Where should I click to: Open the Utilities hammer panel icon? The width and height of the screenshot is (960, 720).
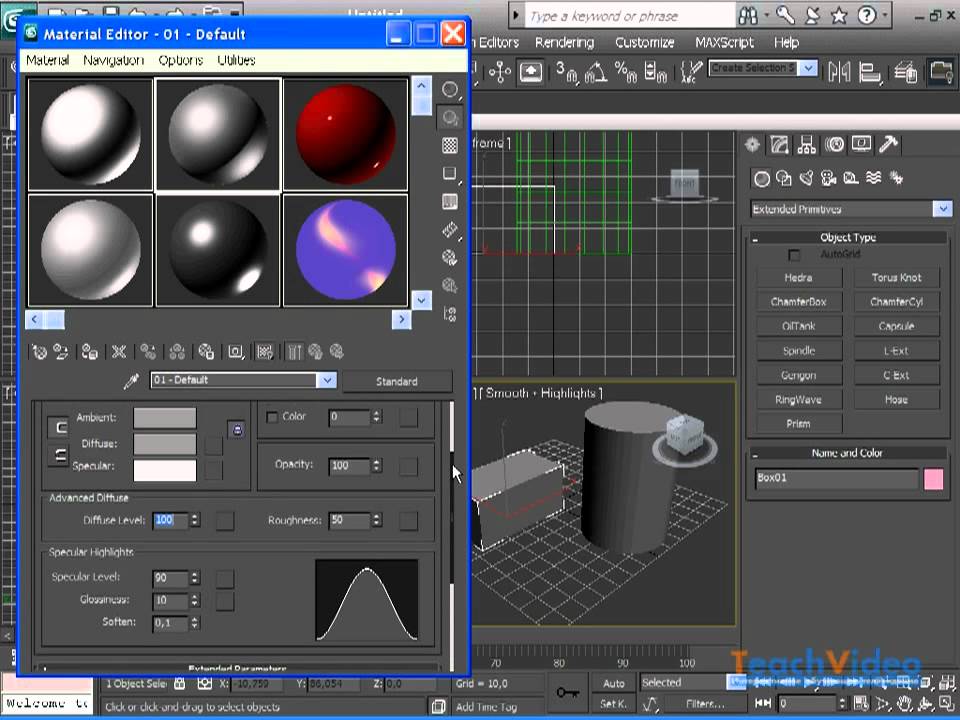887,145
